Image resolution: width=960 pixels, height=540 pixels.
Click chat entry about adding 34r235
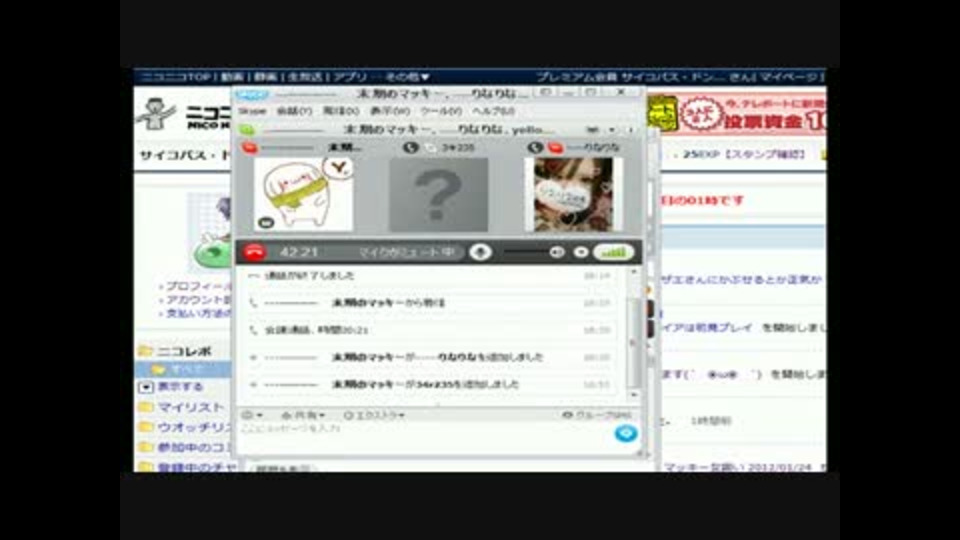[425, 384]
